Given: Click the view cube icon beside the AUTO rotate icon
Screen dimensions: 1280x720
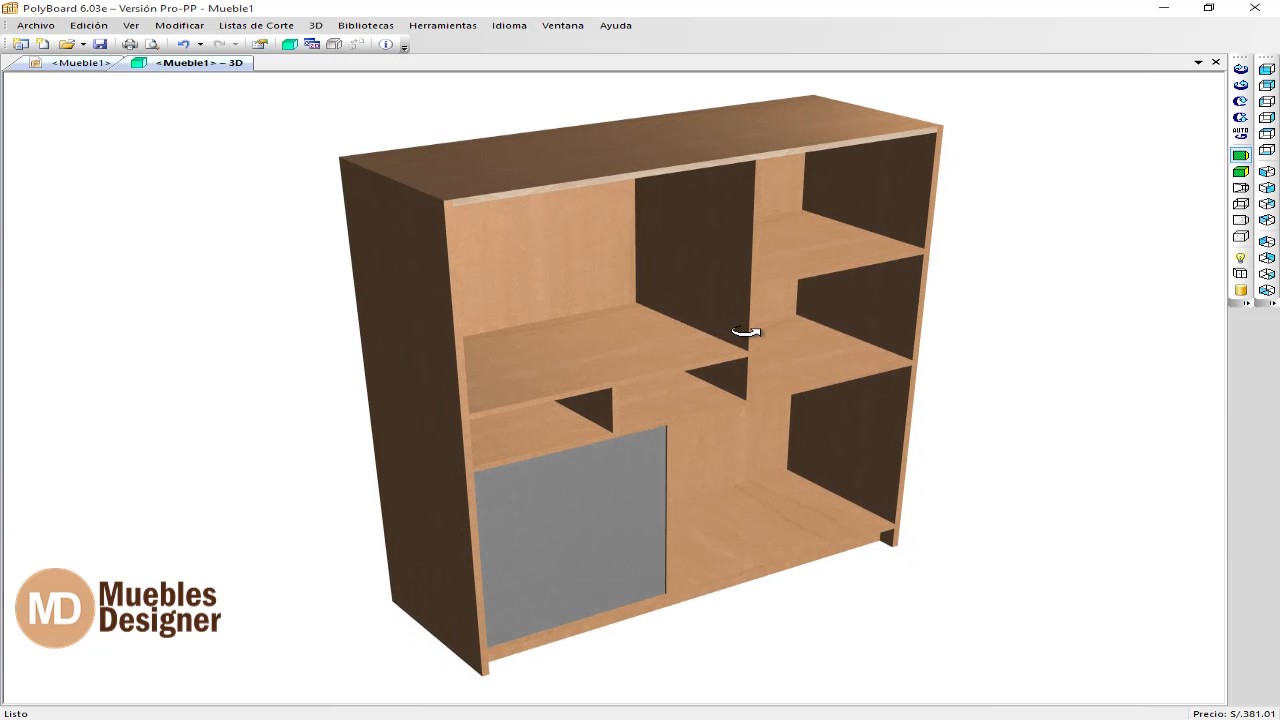Looking at the screenshot, I should pos(1266,132).
